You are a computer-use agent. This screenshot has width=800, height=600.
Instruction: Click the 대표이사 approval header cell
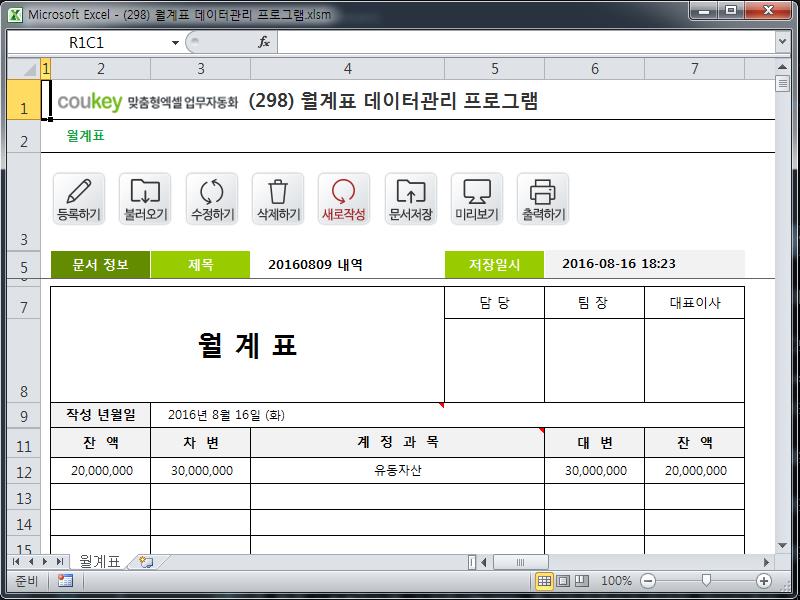(x=694, y=303)
